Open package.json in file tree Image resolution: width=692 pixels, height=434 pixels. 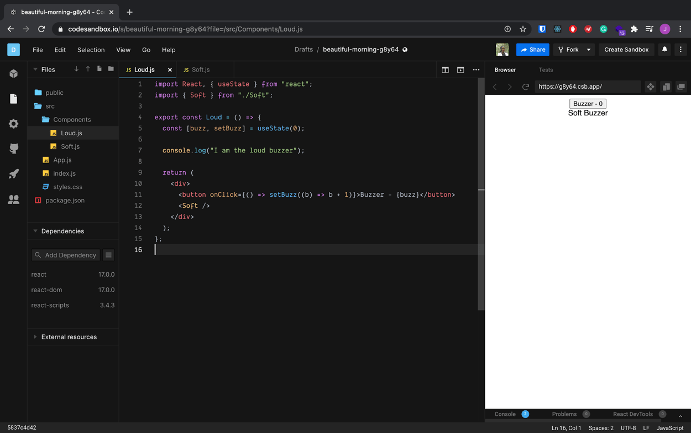[x=64, y=200]
